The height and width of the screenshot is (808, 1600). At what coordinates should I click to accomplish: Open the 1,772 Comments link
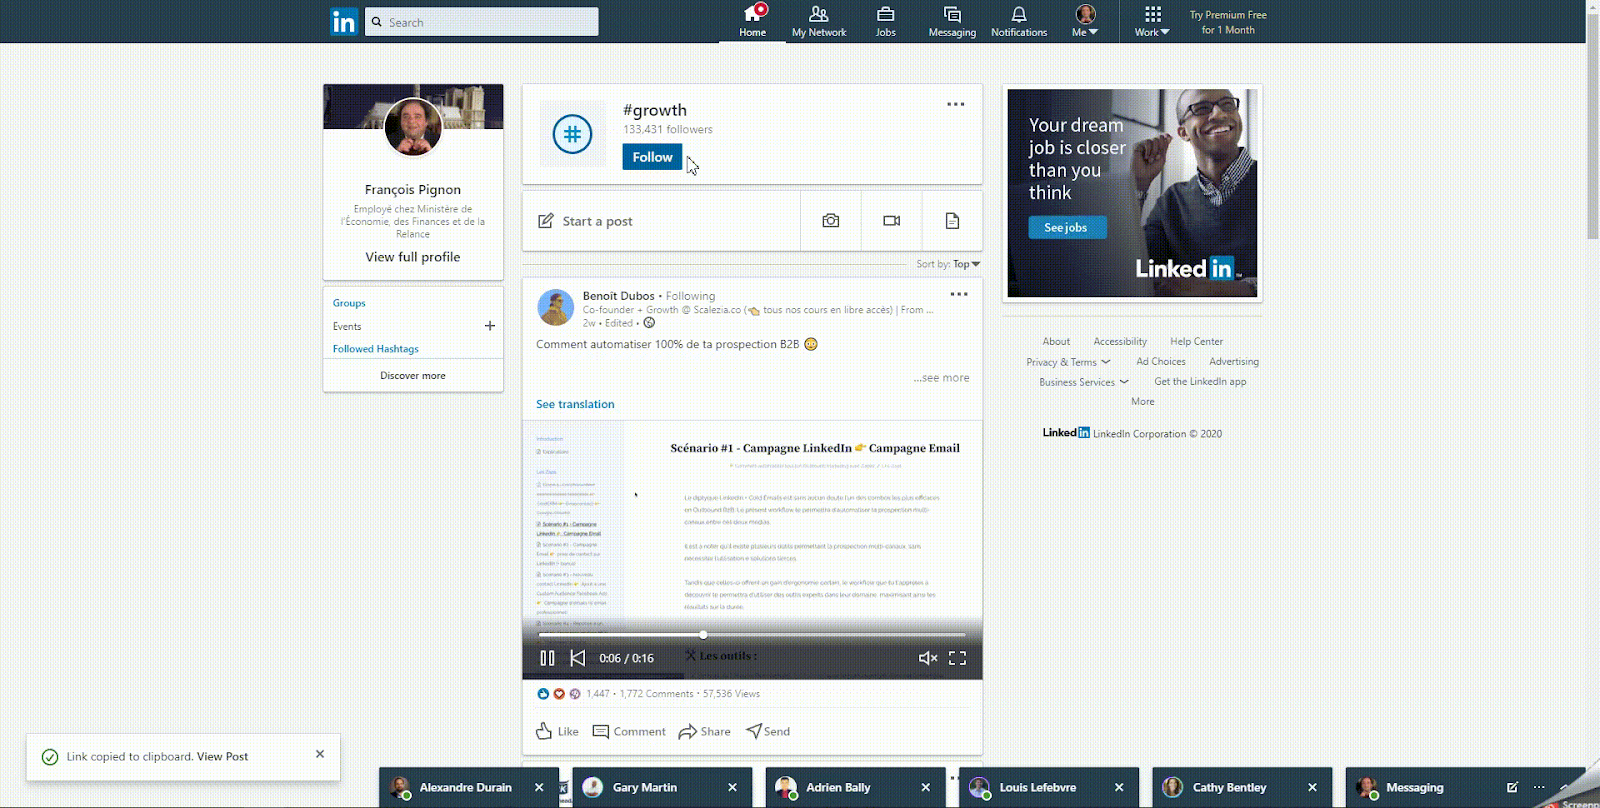656,694
